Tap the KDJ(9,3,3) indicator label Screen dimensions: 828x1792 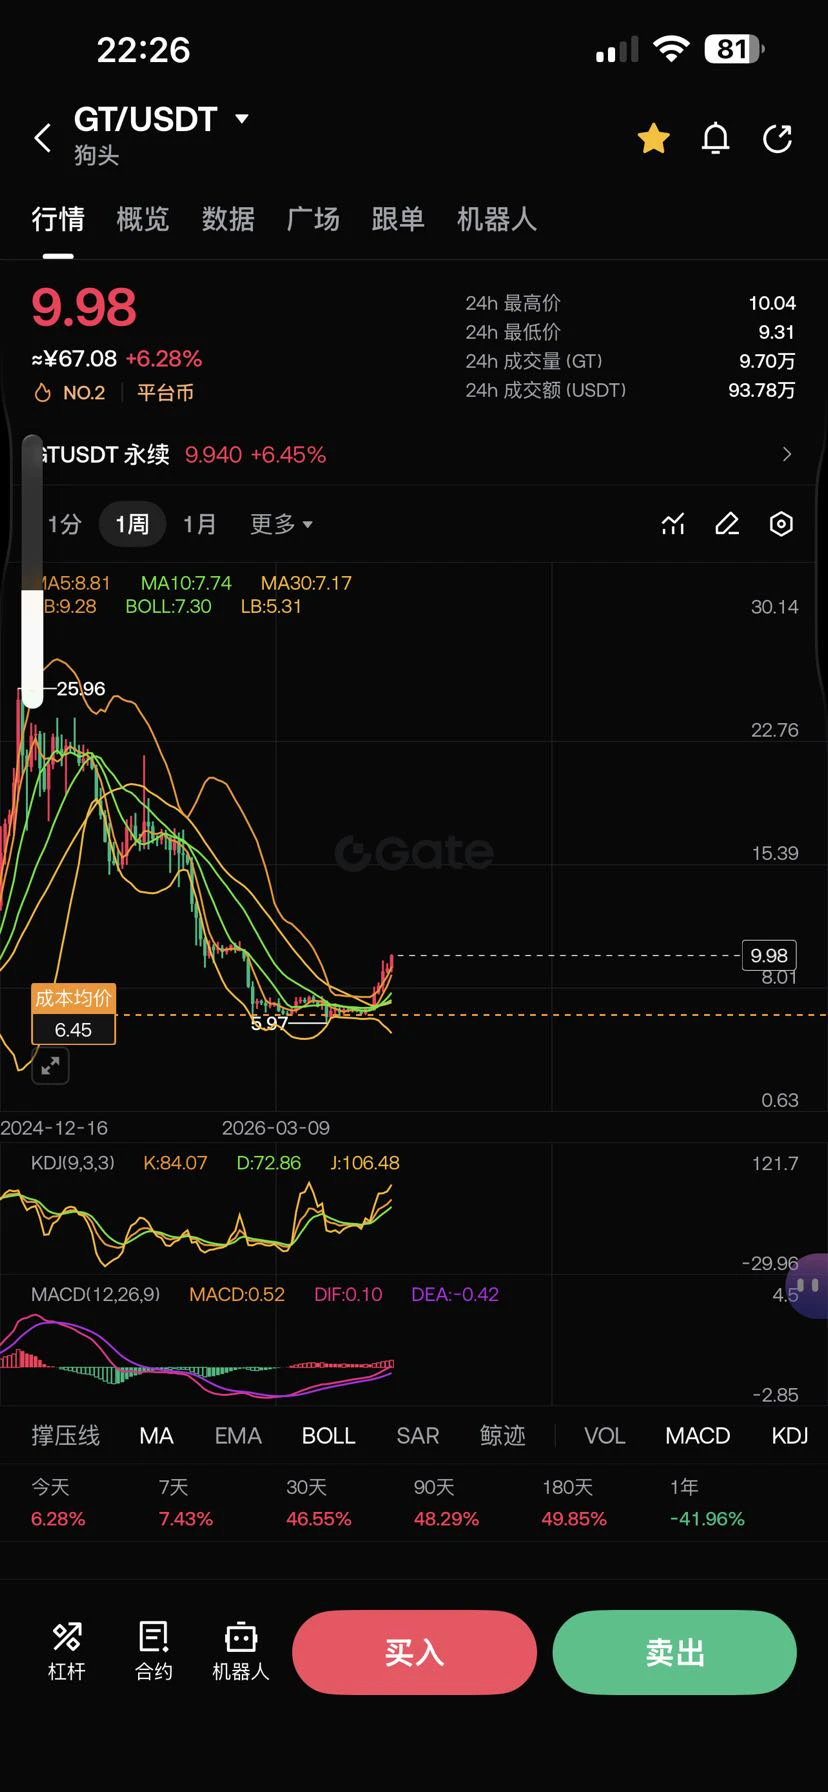[73, 1163]
